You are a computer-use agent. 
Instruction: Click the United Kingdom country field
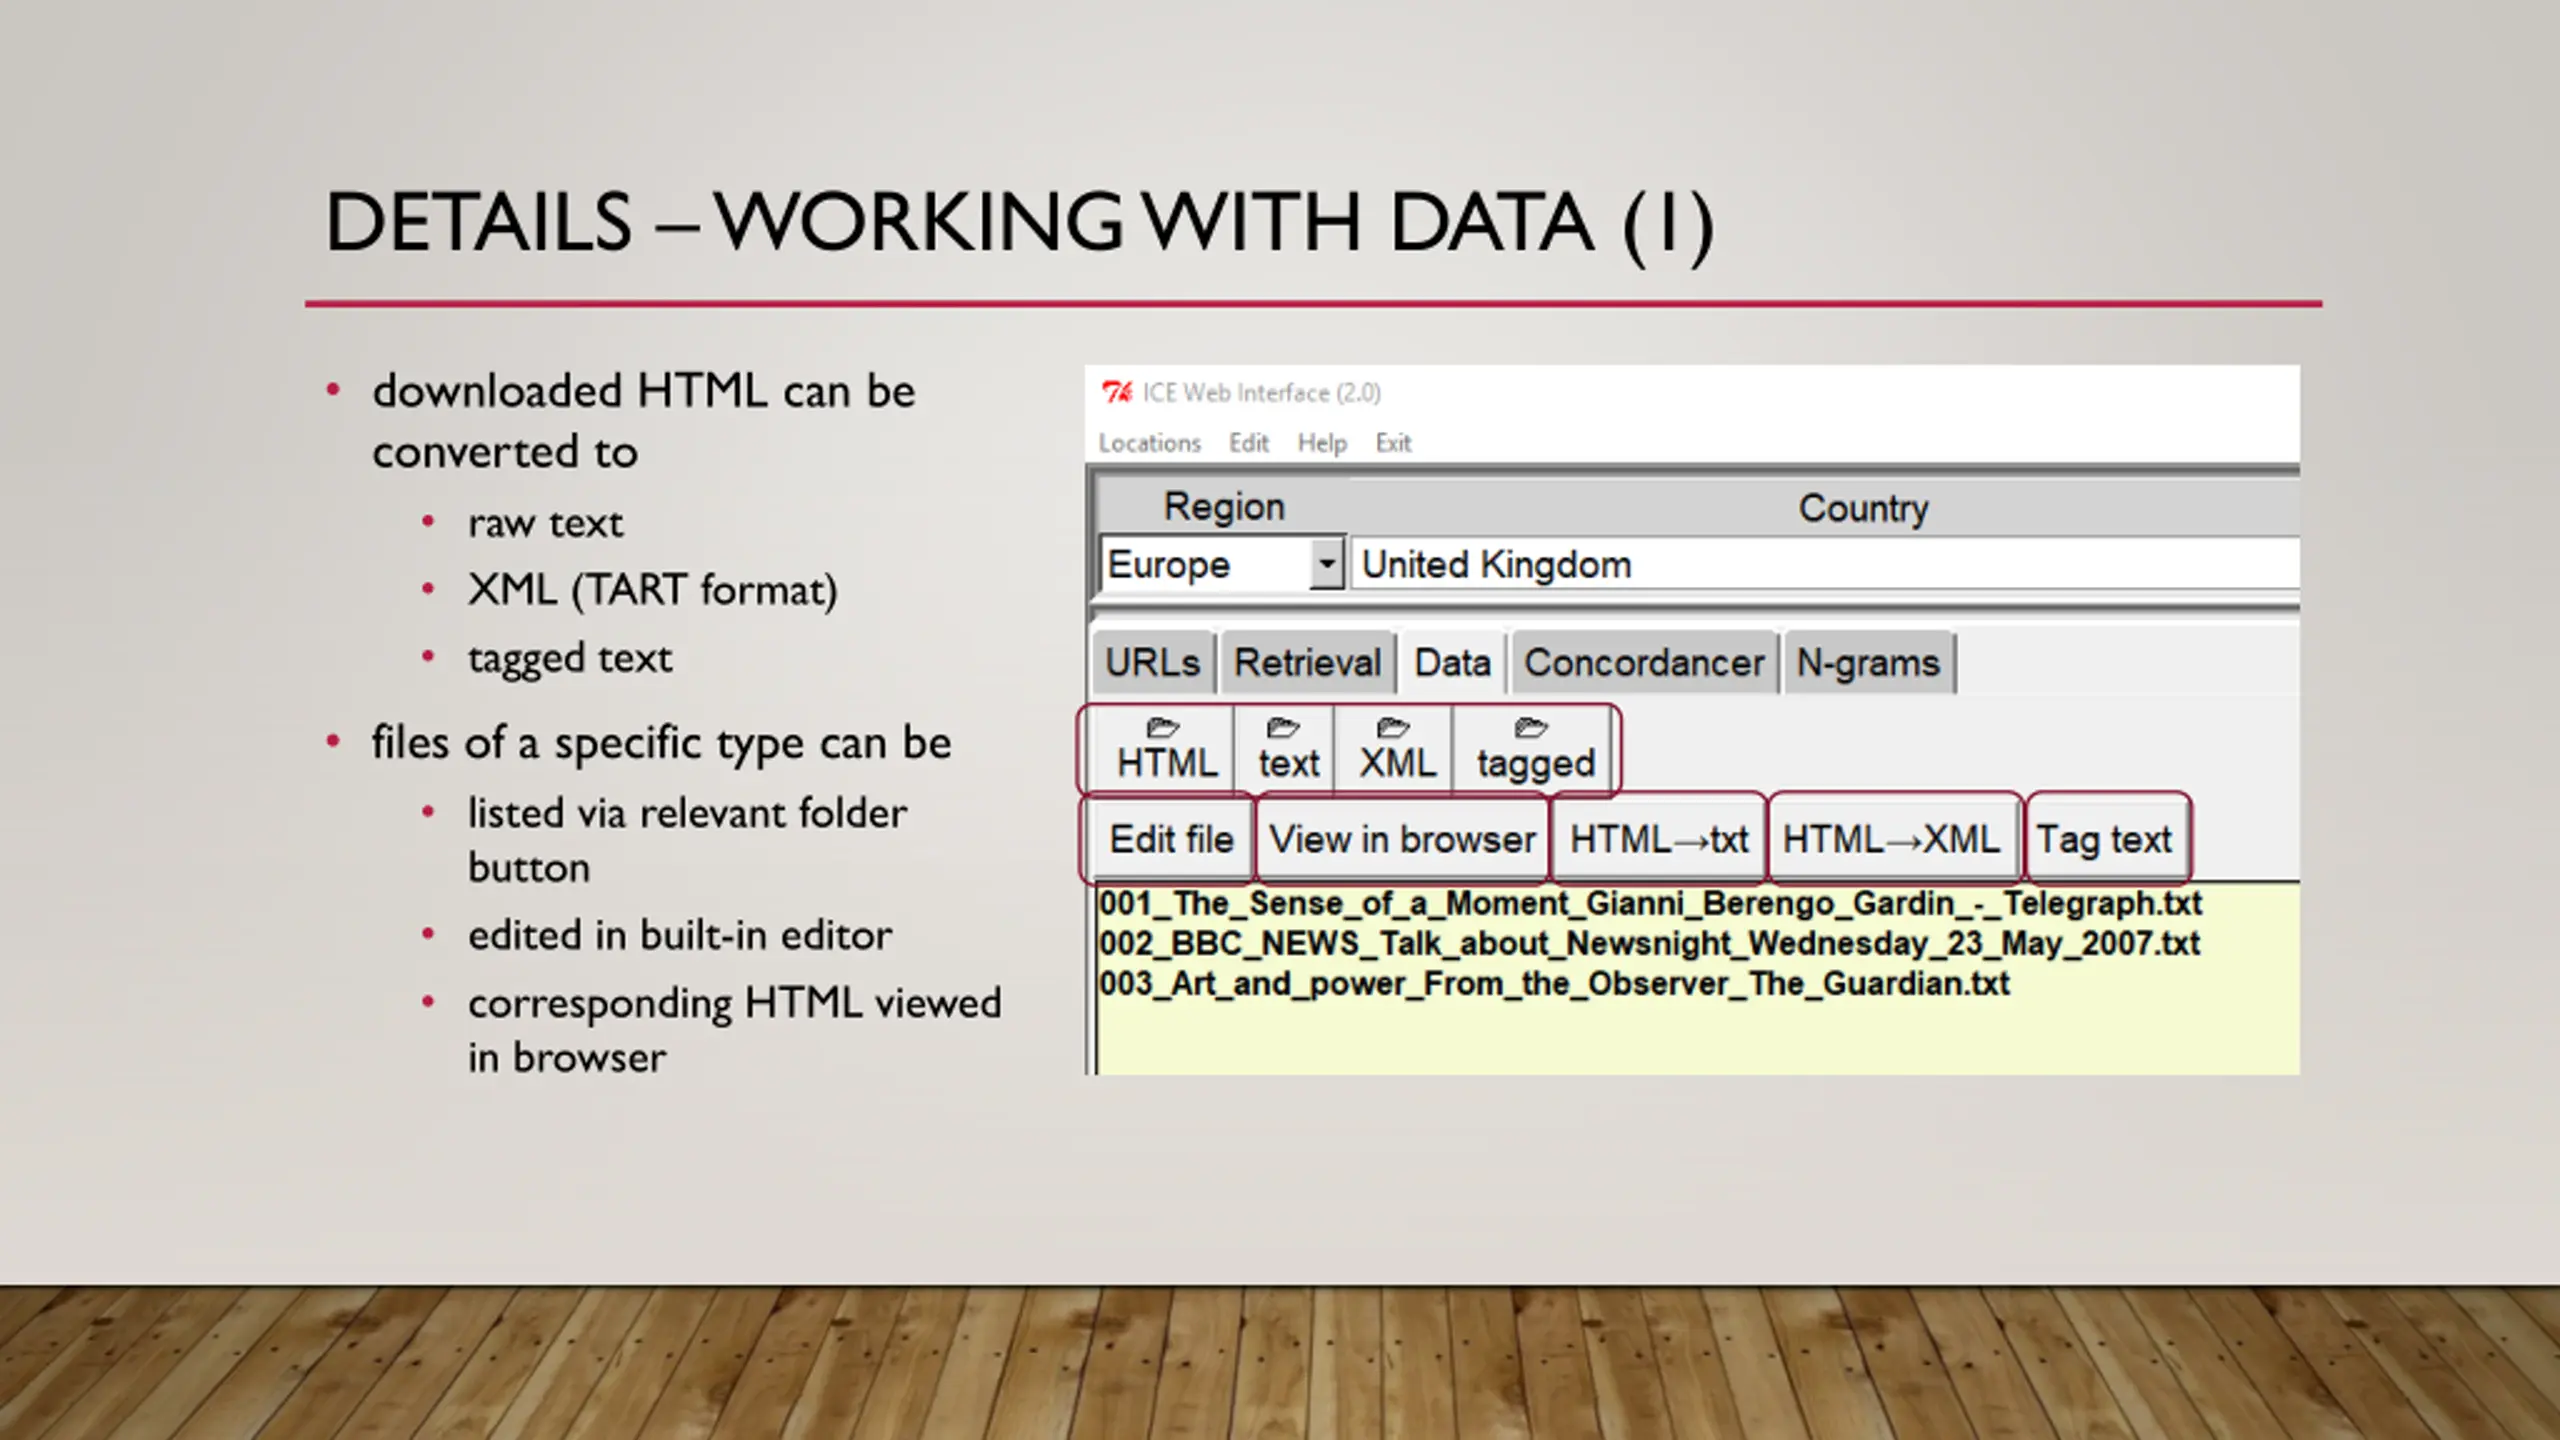click(x=1825, y=564)
